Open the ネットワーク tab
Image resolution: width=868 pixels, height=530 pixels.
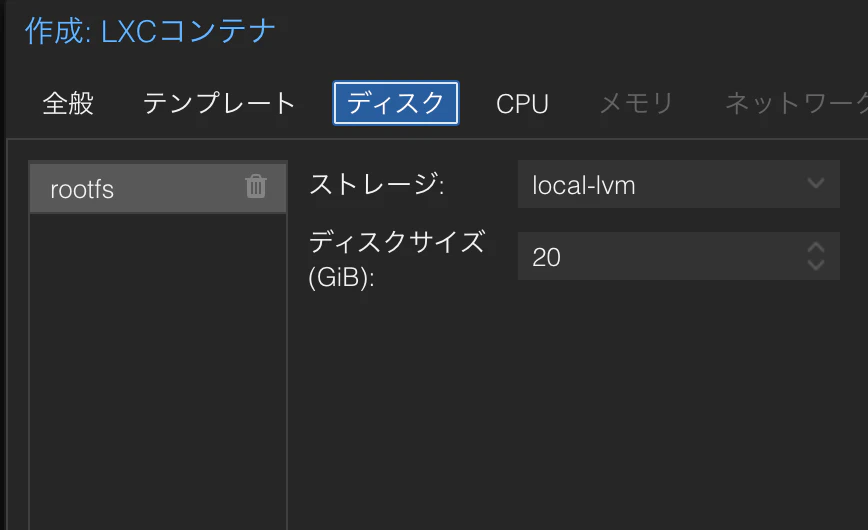[797, 104]
